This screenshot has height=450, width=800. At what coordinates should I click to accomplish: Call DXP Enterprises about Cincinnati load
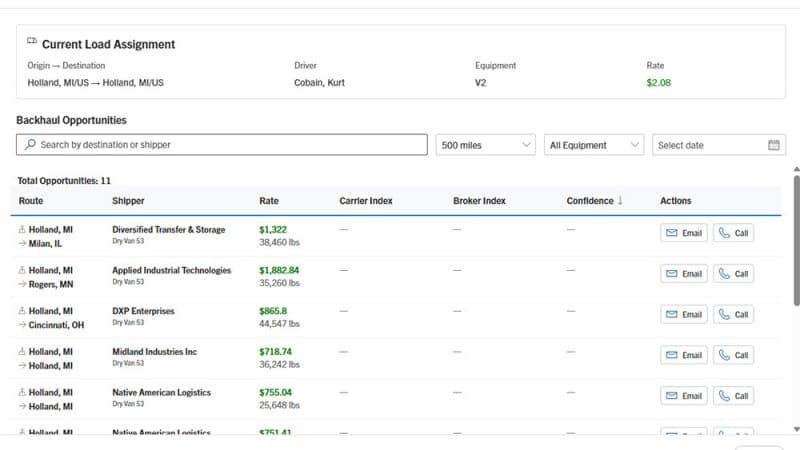click(x=733, y=314)
